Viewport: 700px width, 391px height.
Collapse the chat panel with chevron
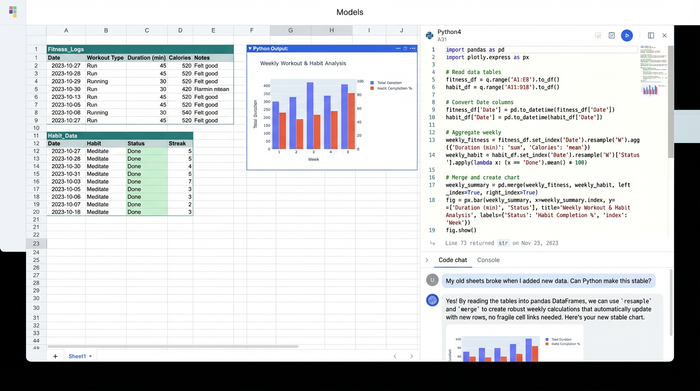[427, 260]
